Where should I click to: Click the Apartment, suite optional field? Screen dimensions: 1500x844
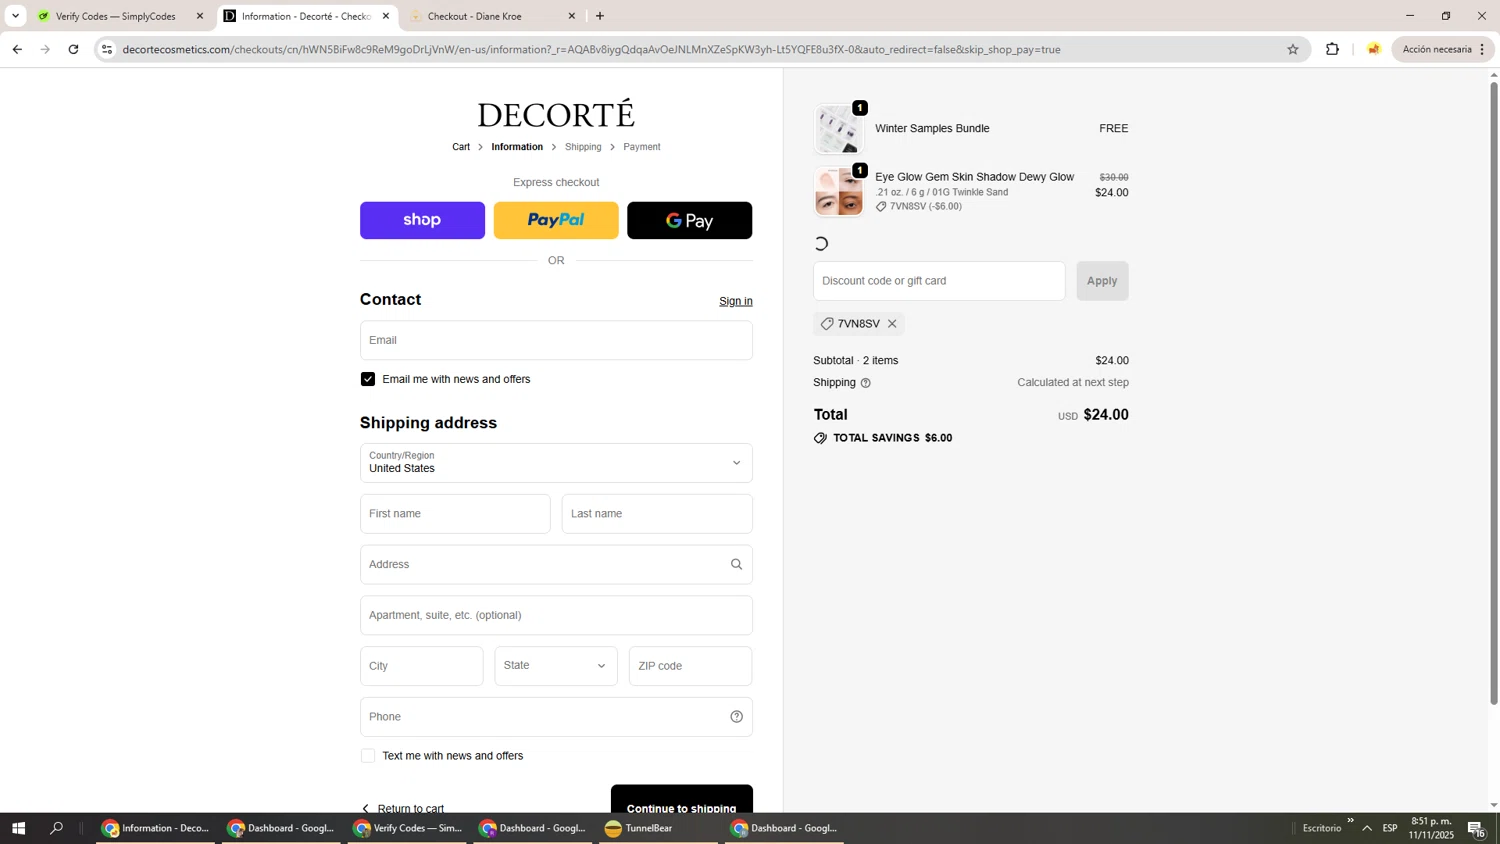[x=556, y=616]
